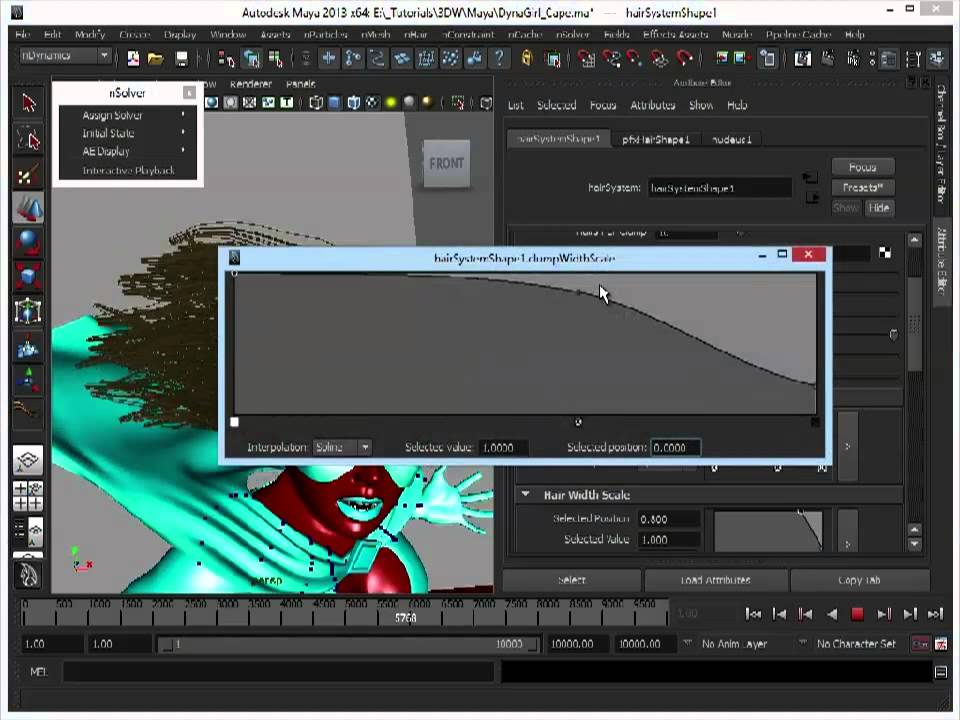Choose the Rotate tool sphere icon

[x=28, y=242]
